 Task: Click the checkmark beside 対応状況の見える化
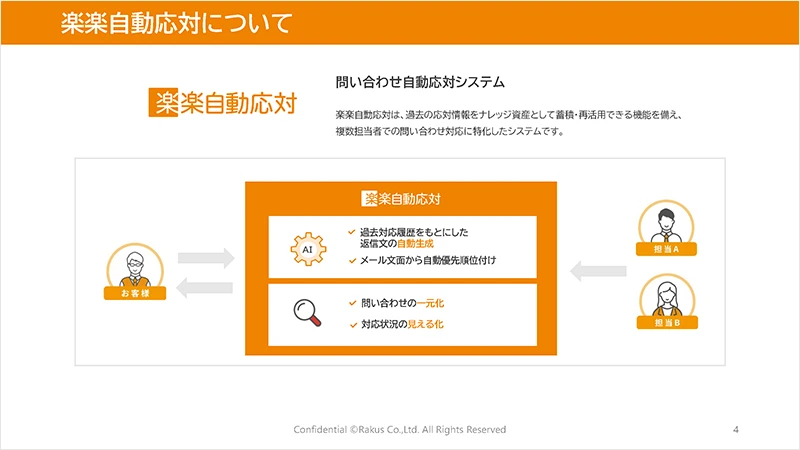point(353,324)
